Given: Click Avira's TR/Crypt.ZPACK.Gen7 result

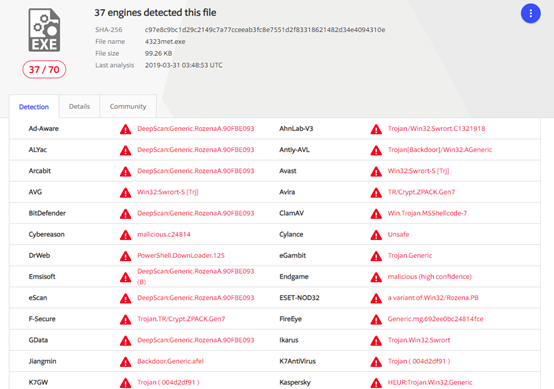Looking at the screenshot, I should [421, 192].
